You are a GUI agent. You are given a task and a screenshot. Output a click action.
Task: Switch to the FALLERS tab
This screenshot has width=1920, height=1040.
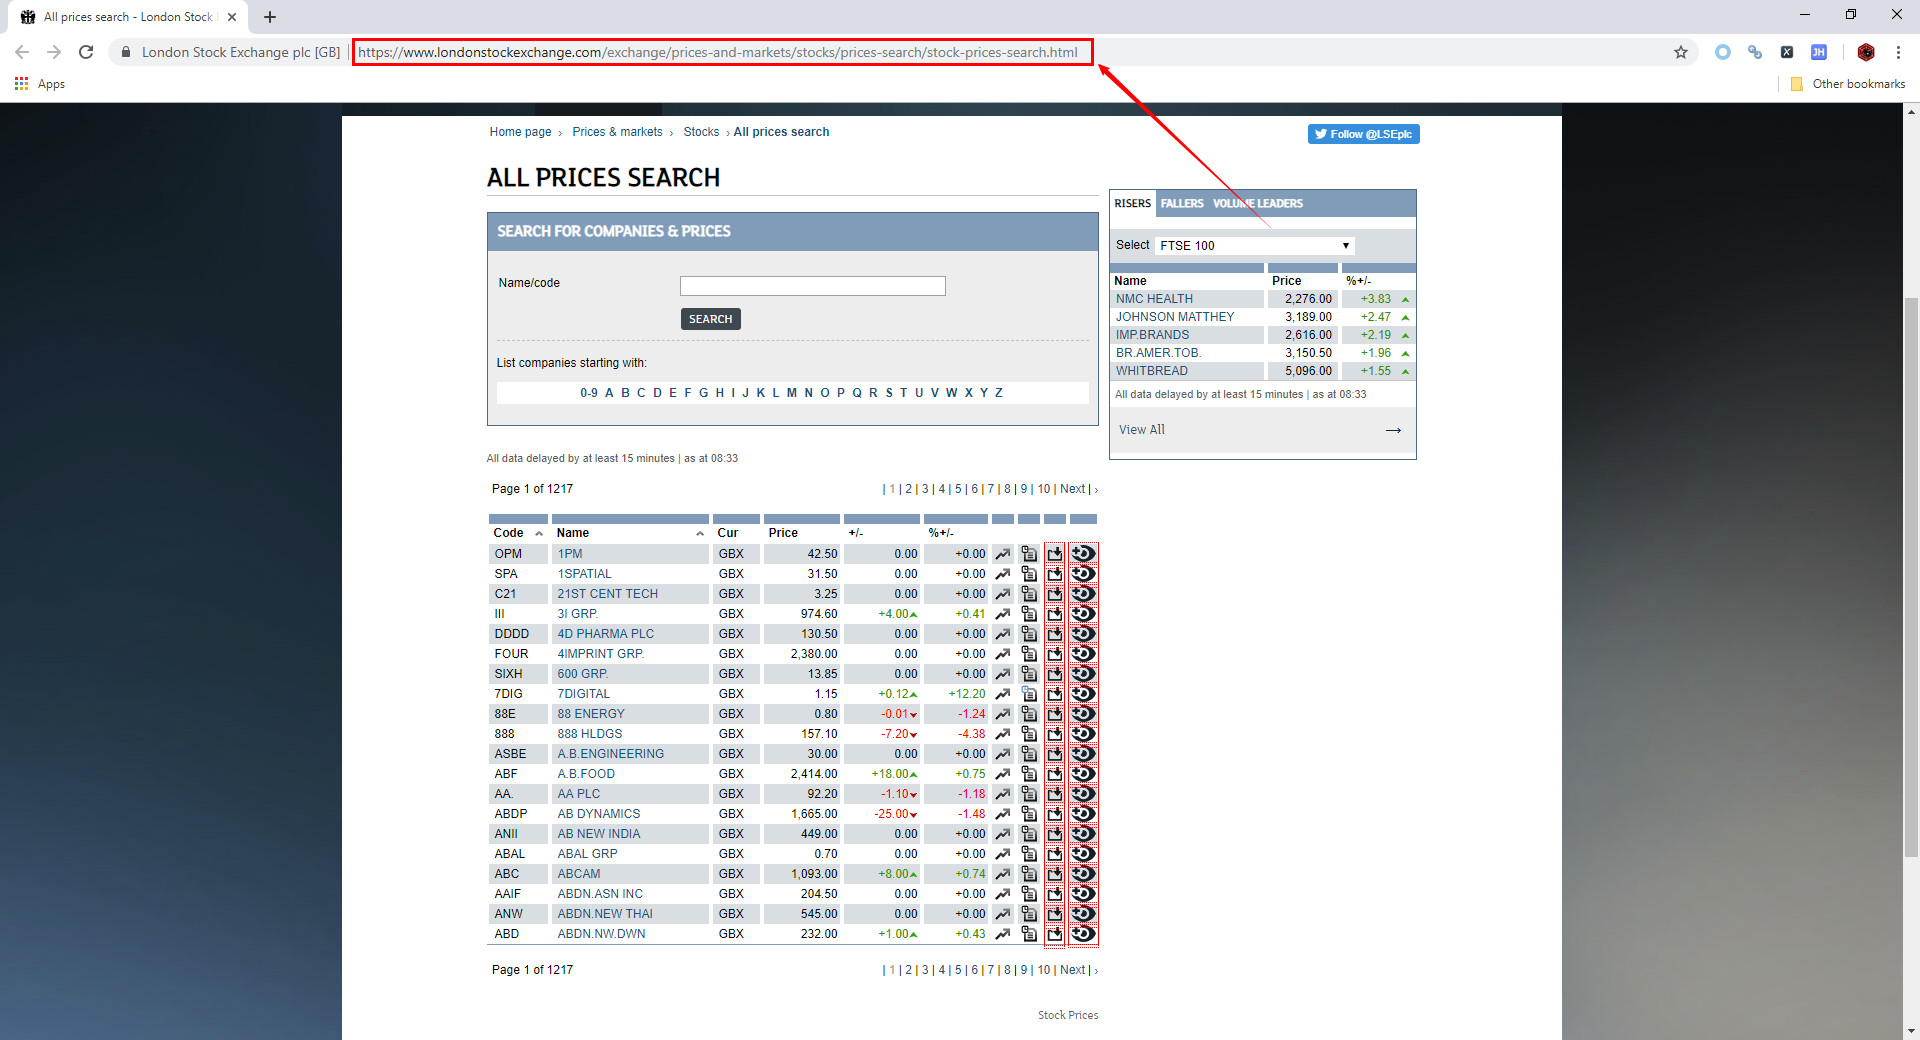[1182, 204]
